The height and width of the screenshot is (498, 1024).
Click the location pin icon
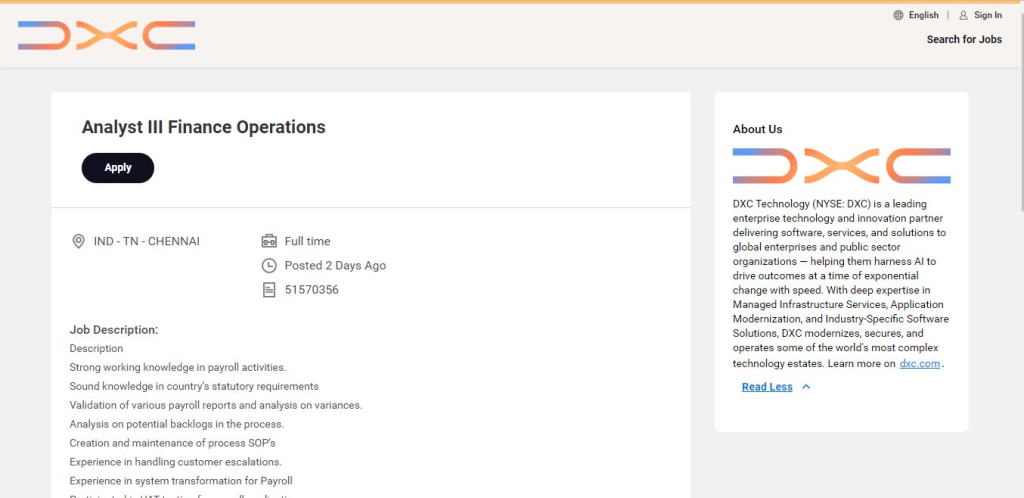pyautogui.click(x=78, y=241)
